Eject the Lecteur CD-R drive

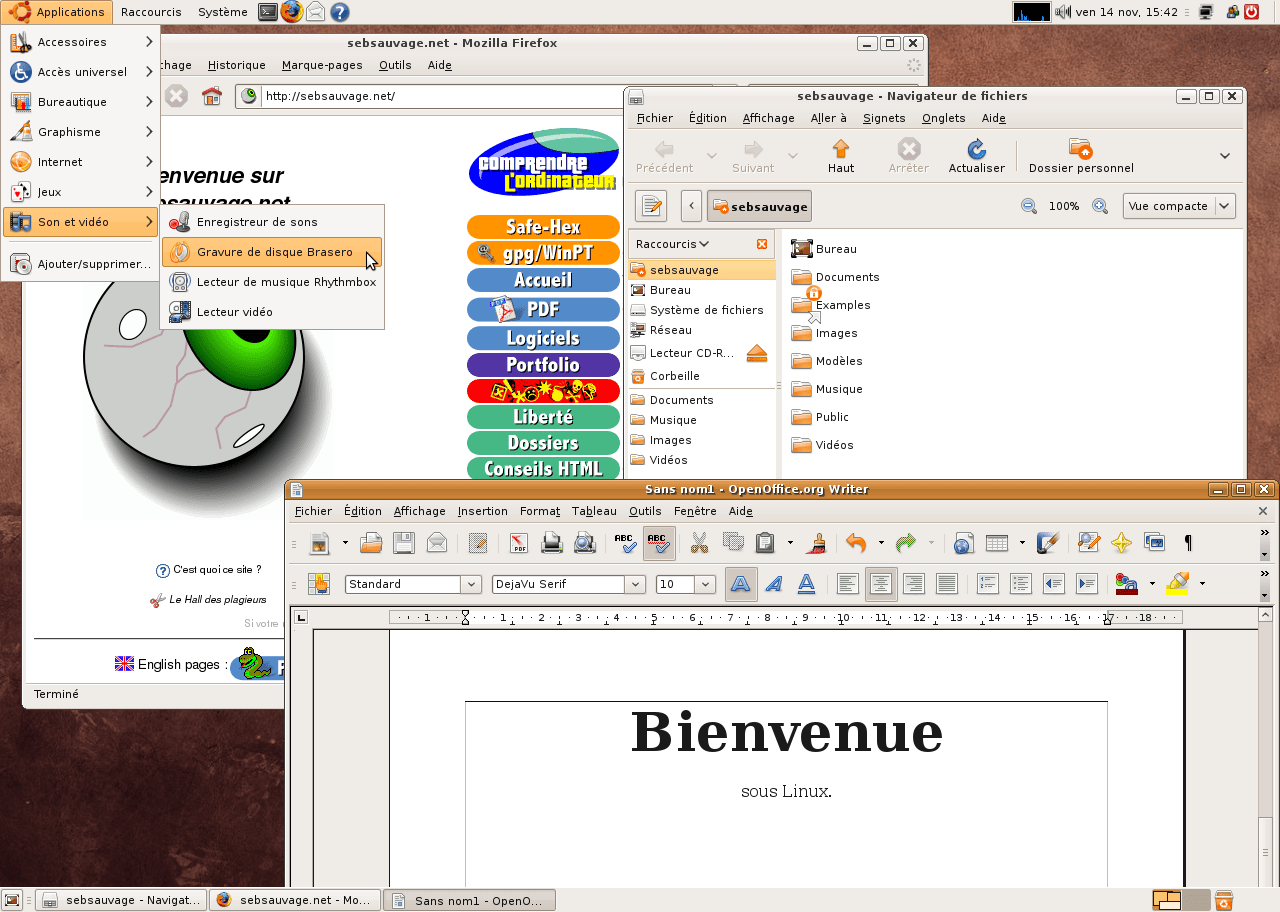coord(756,353)
